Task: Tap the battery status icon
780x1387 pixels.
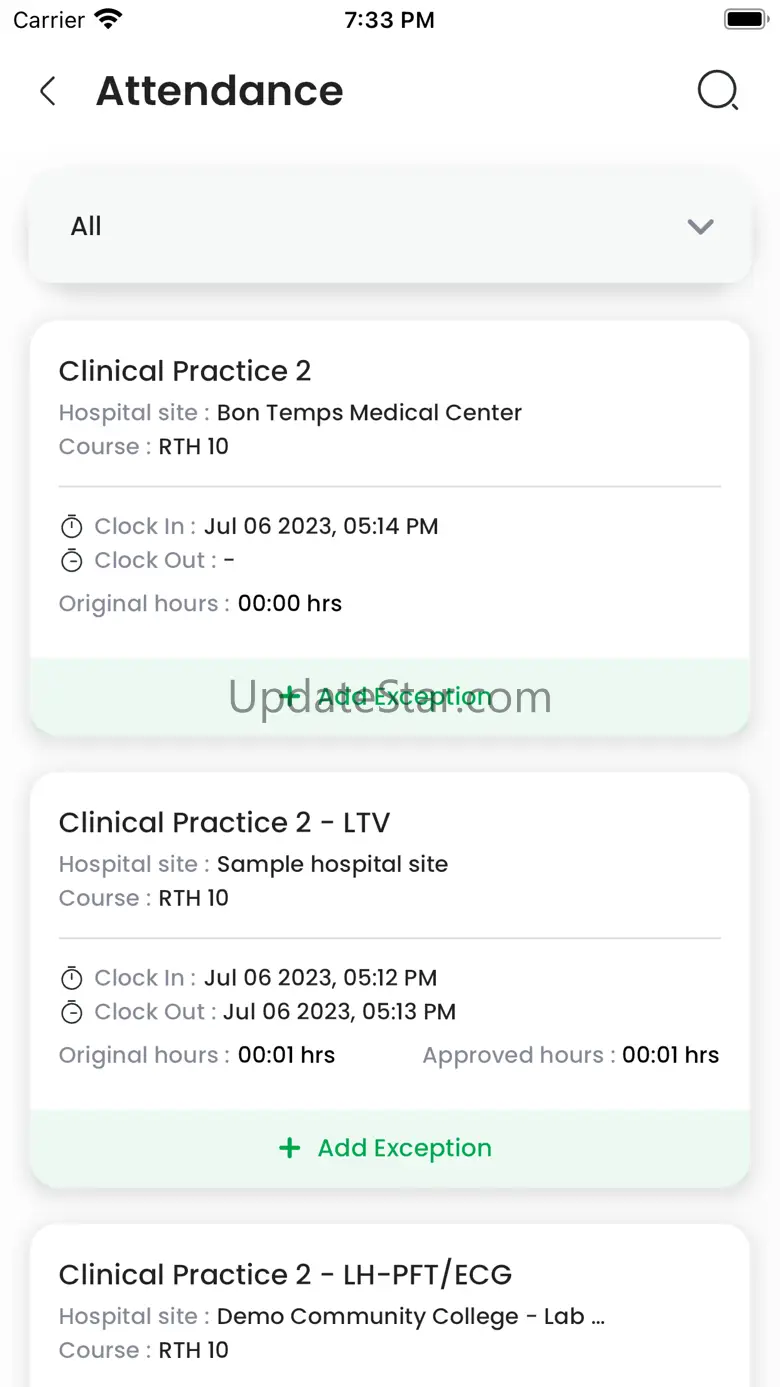Action: tap(744, 20)
